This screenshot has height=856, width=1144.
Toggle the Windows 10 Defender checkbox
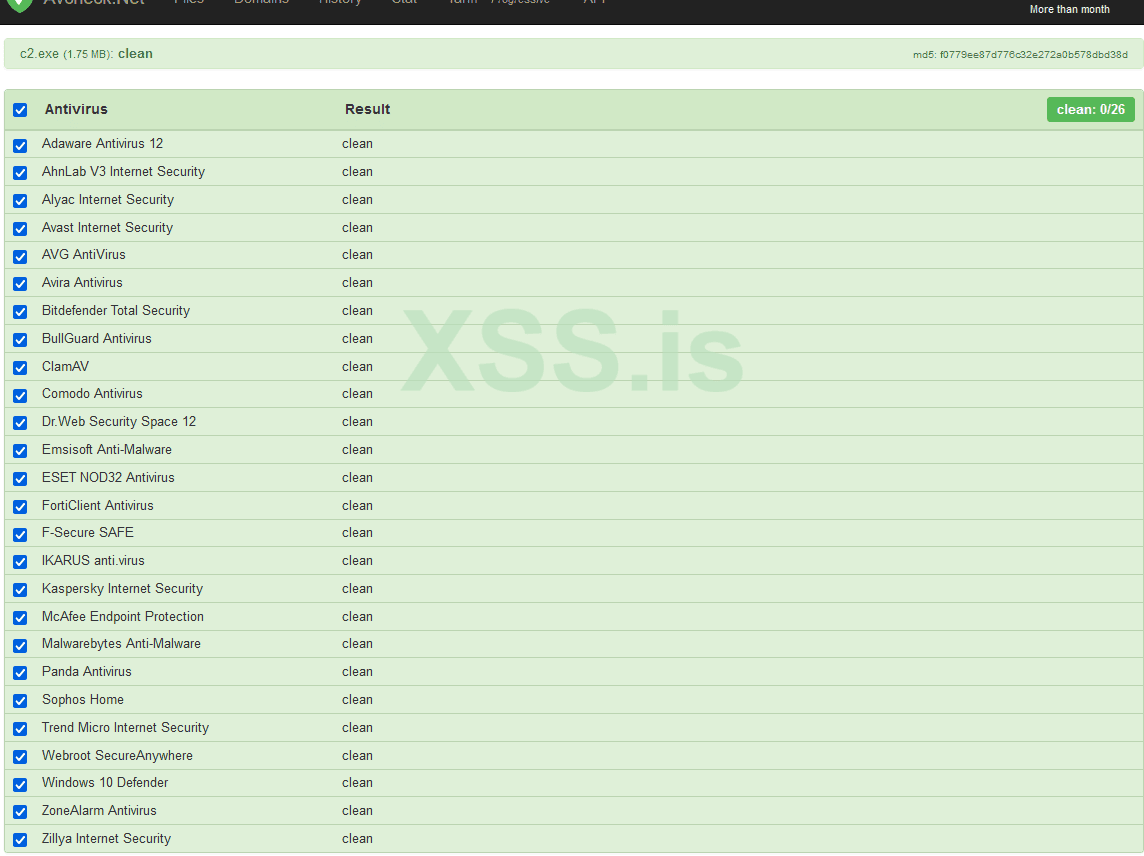tap(20, 784)
